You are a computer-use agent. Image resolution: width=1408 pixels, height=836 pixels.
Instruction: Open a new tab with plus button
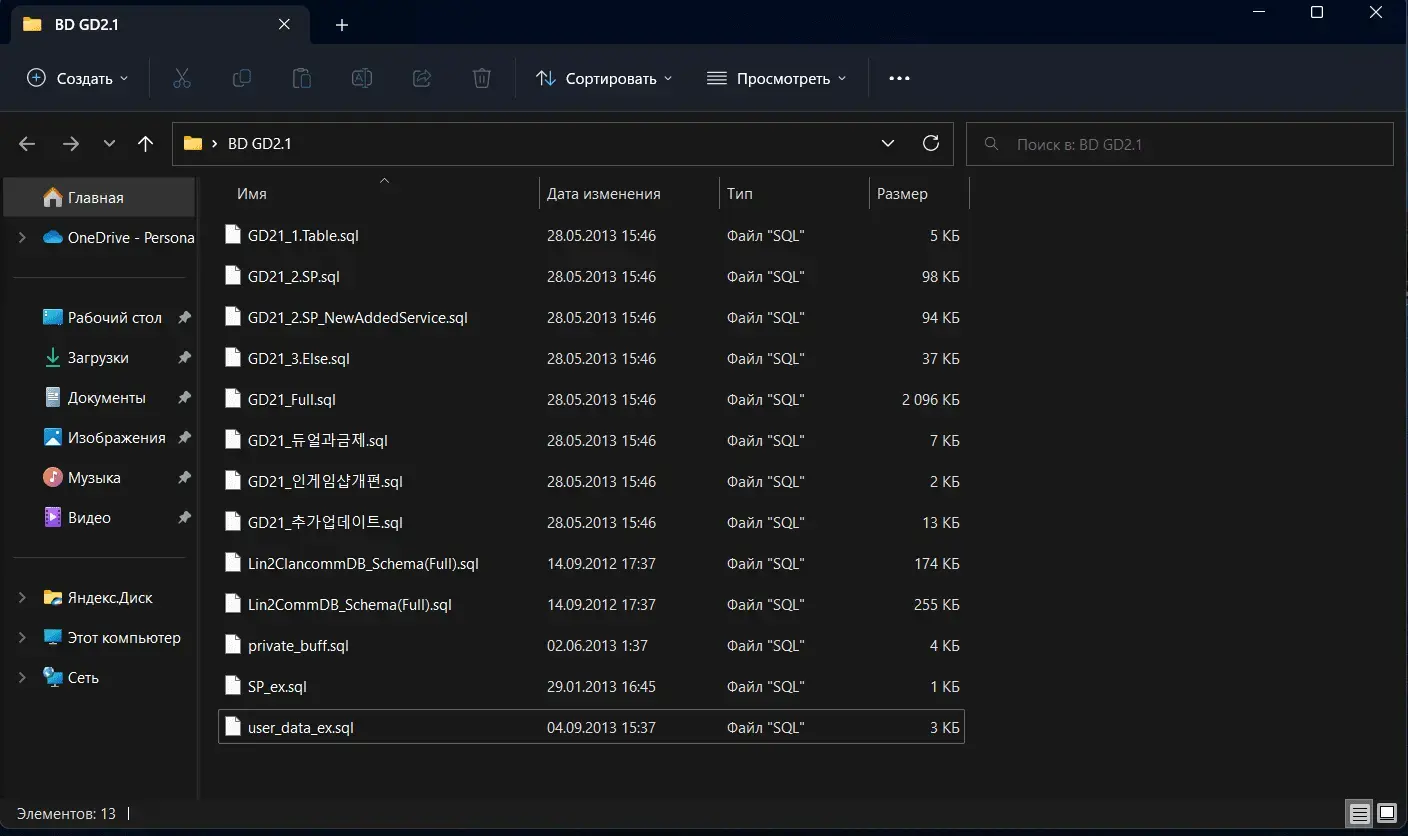342,25
